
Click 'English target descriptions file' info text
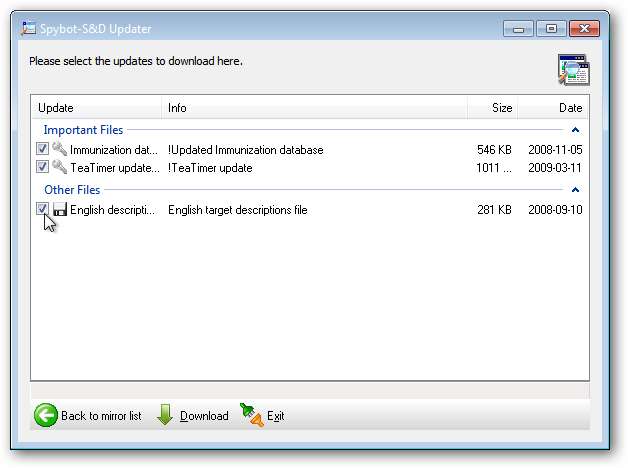[x=238, y=210]
